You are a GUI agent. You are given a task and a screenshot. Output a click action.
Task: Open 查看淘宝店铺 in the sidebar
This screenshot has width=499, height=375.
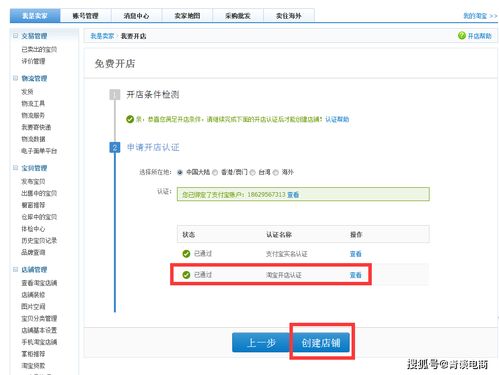39,283
